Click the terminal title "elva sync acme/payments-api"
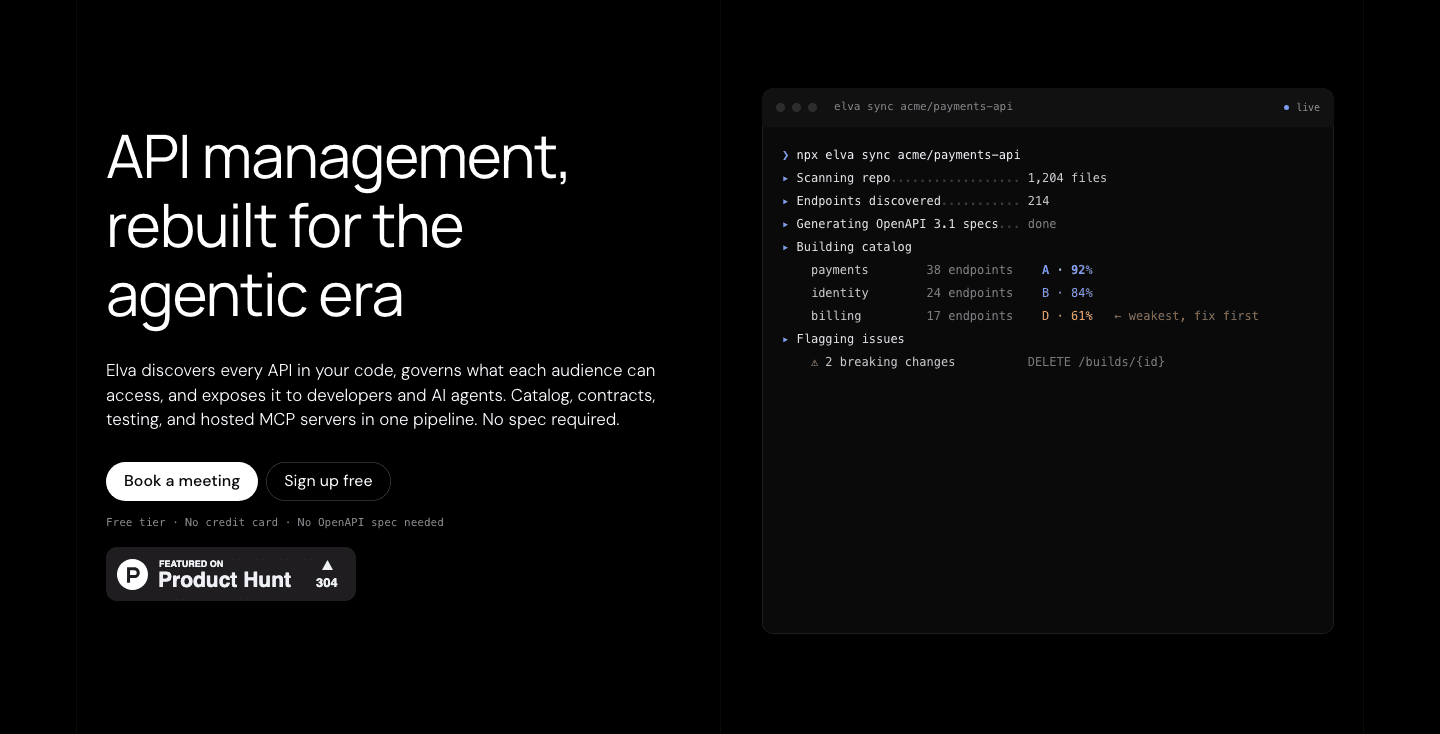The width and height of the screenshot is (1440, 734). (923, 107)
